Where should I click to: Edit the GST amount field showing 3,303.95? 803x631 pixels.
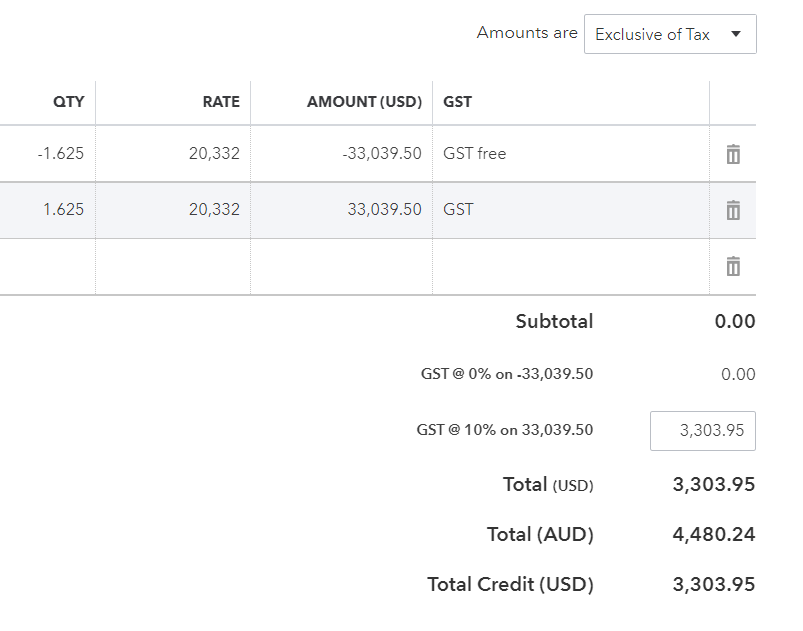click(x=703, y=430)
